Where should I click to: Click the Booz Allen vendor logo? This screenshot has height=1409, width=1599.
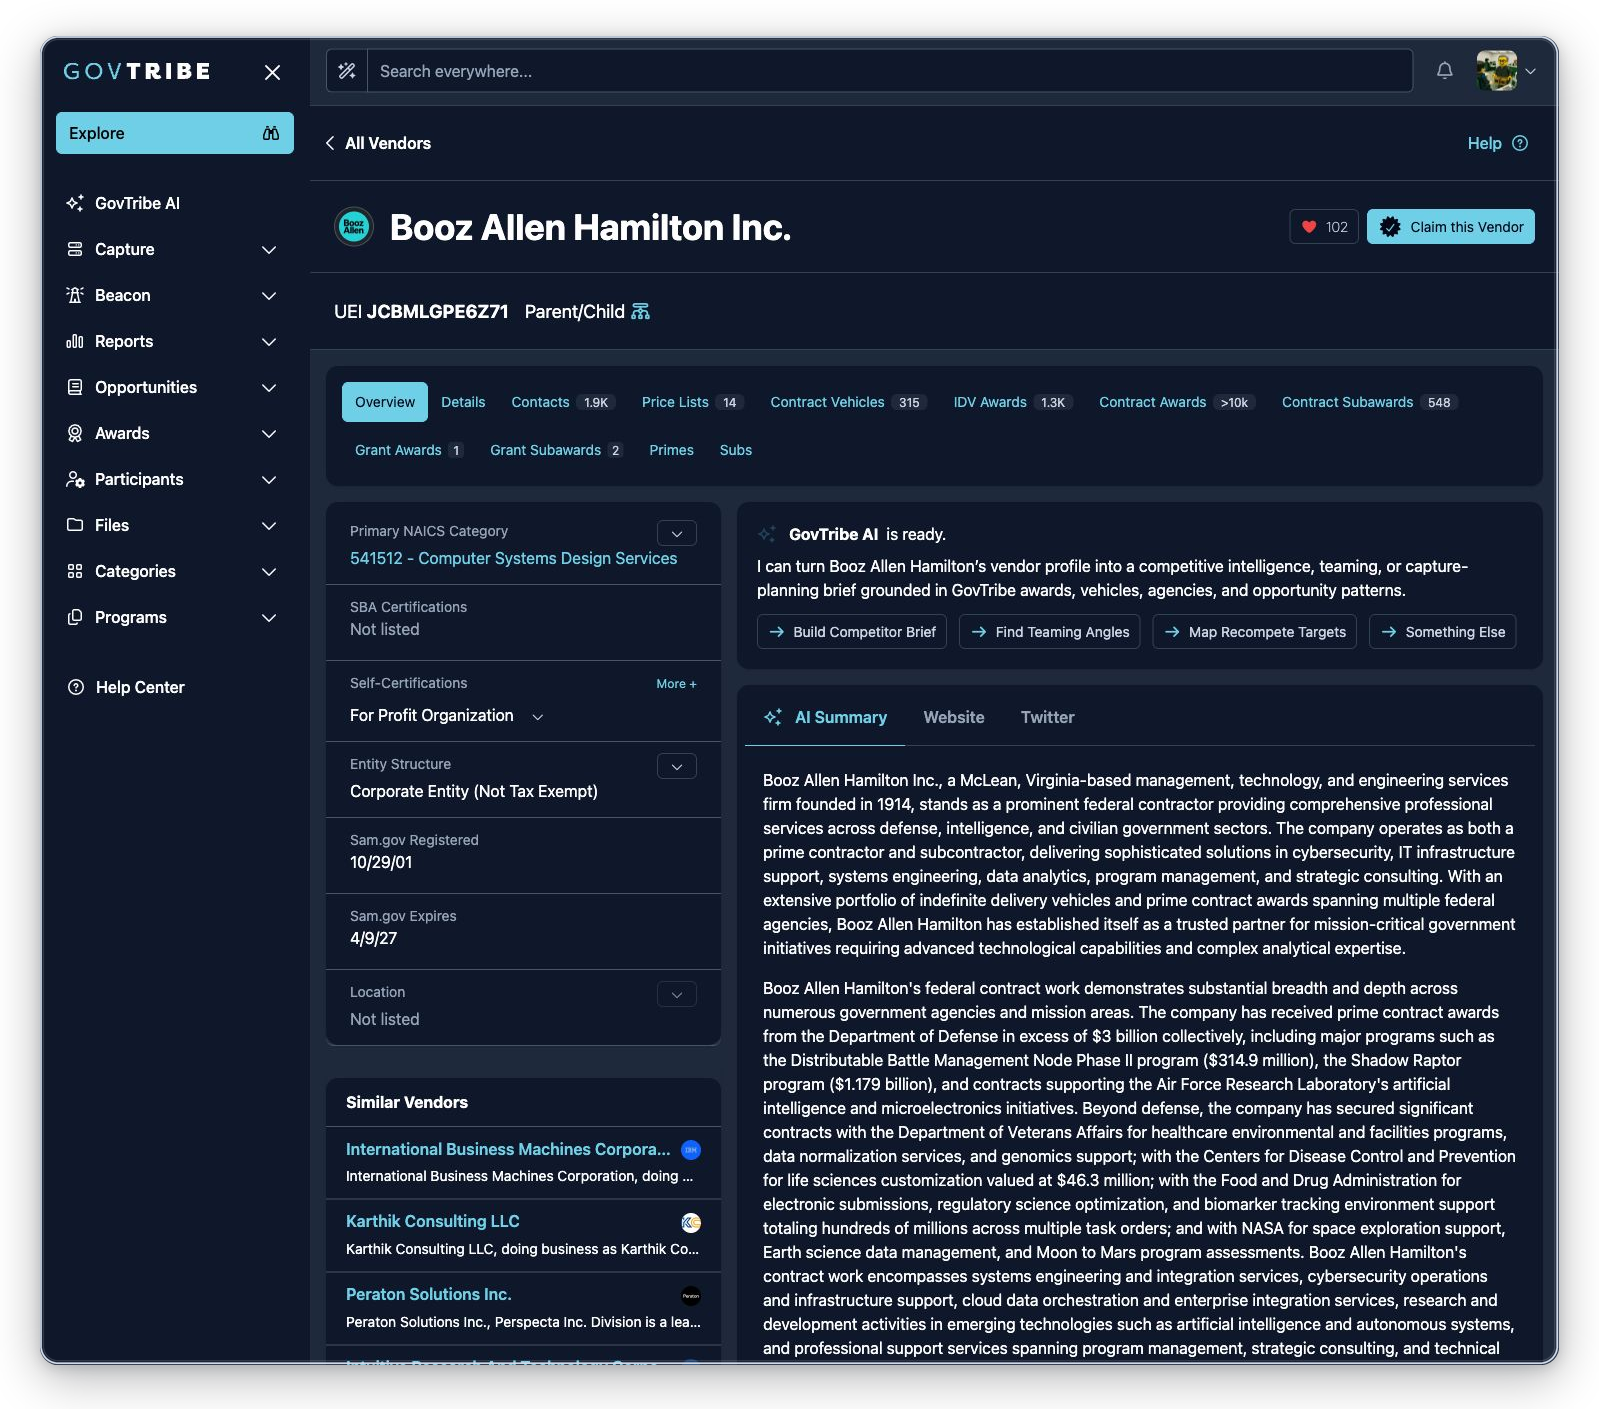click(x=354, y=227)
